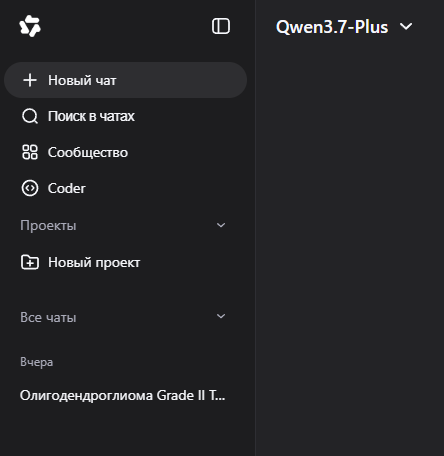Viewport: 444px width, 456px height.
Task: Collapse Все чаты using its chevron
Action: (x=221, y=316)
